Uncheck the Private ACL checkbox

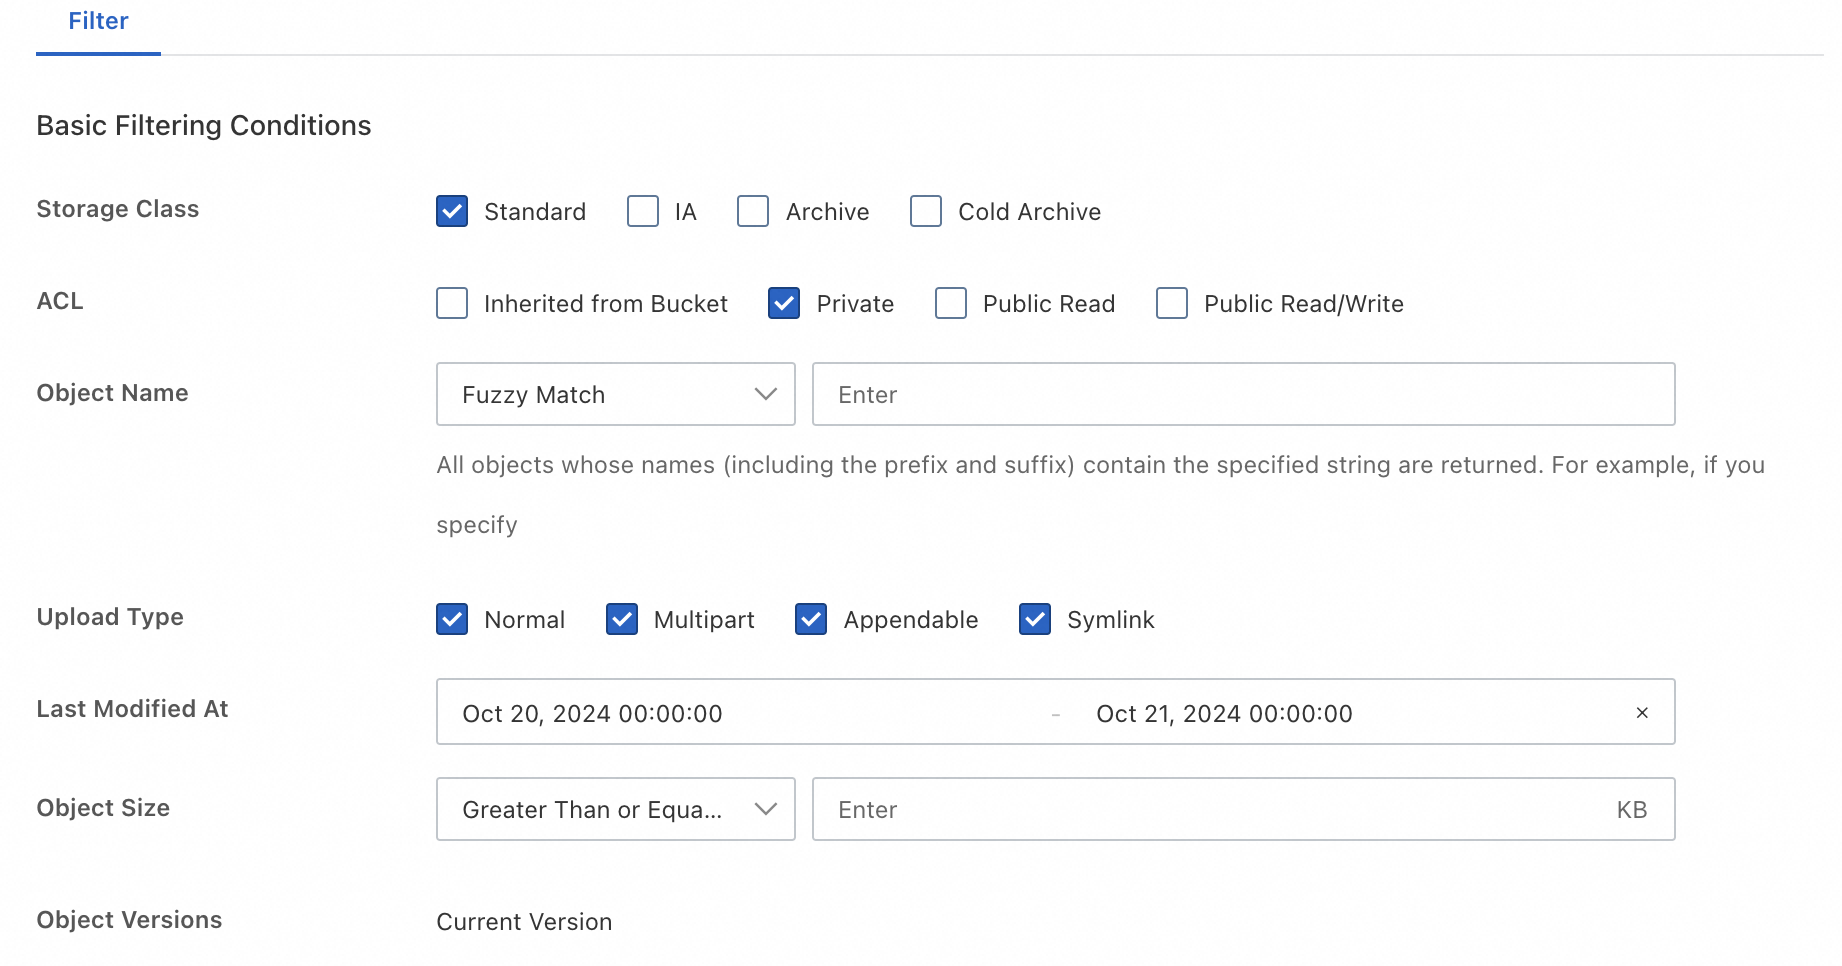784,303
